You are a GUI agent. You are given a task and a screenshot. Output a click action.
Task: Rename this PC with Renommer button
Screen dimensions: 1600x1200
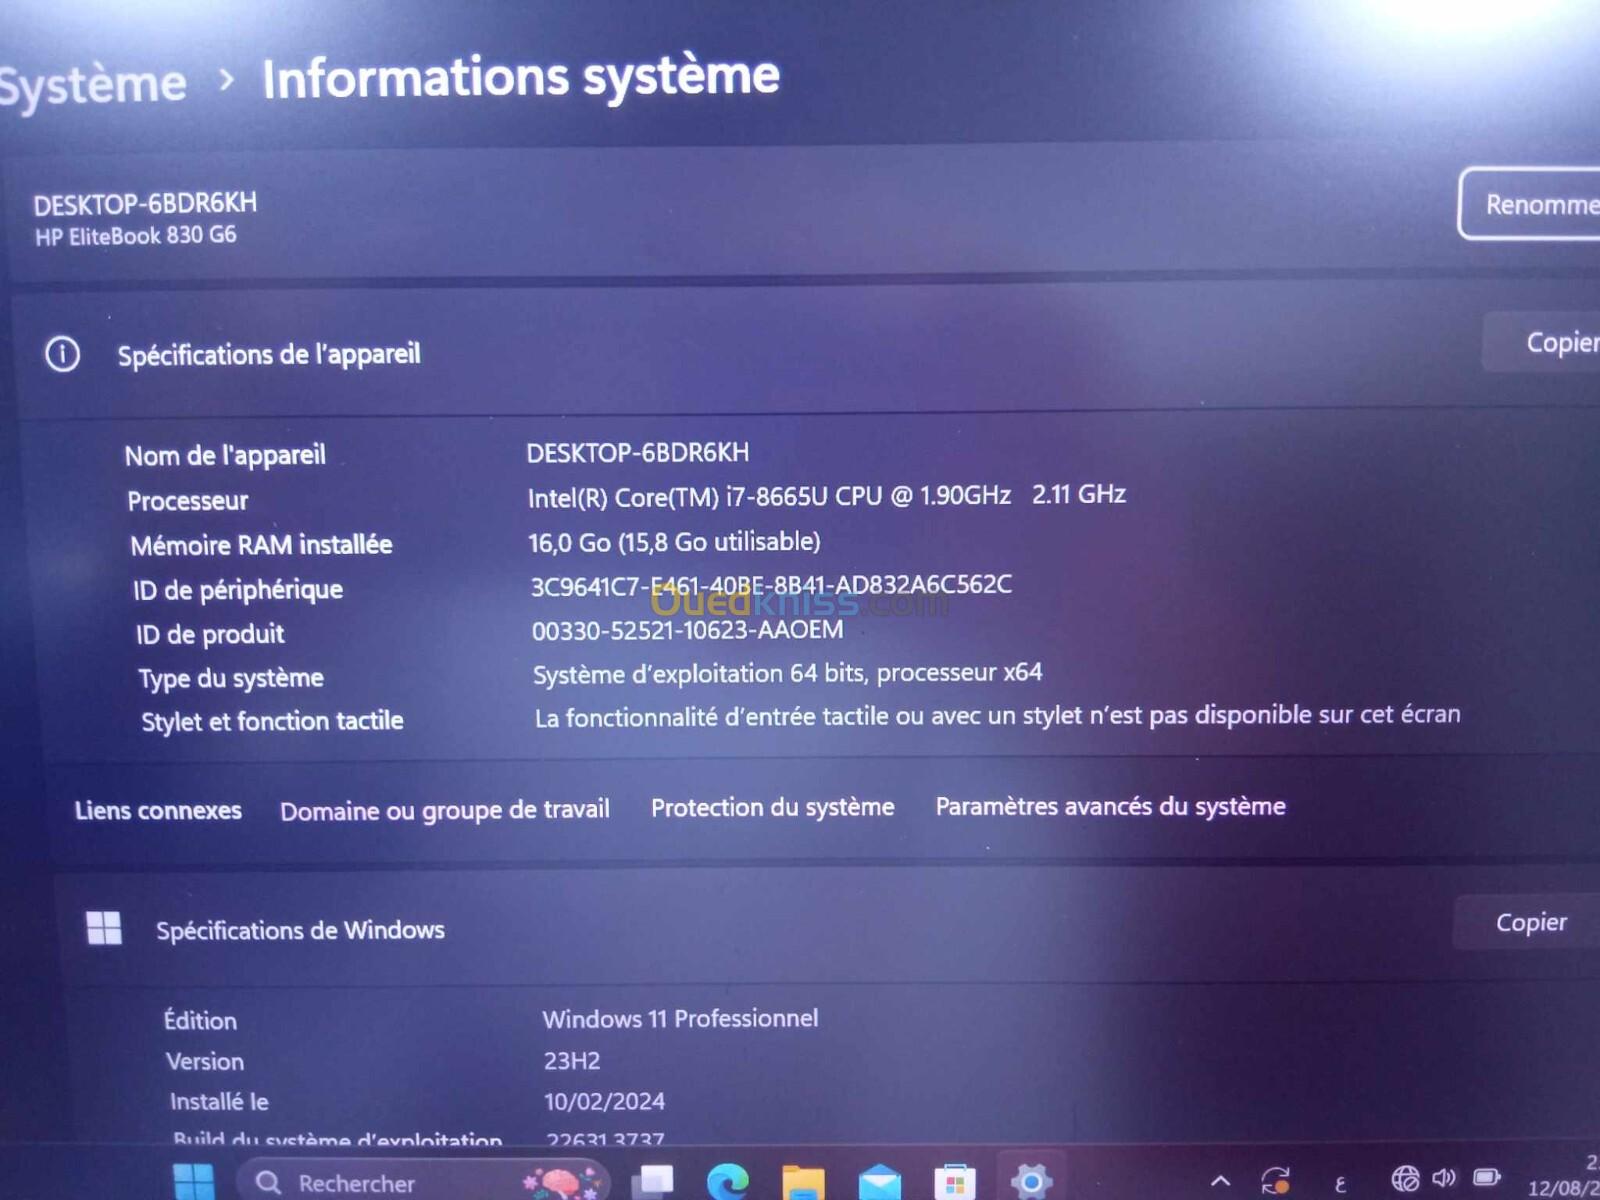click(x=1530, y=204)
